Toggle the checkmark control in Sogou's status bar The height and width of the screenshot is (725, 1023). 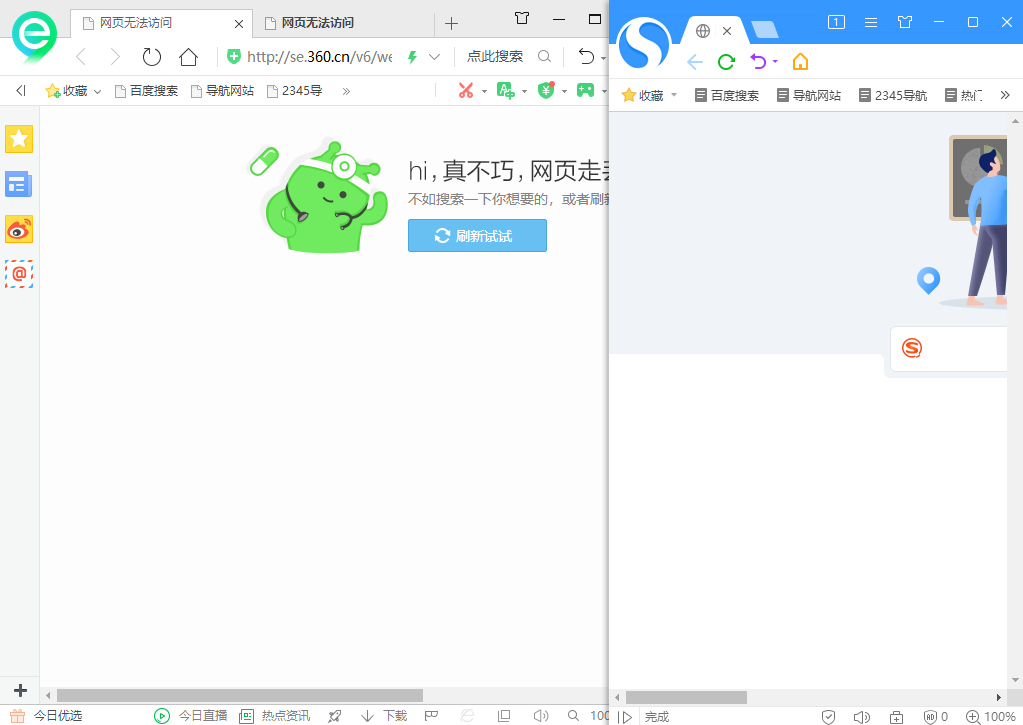[828, 716]
